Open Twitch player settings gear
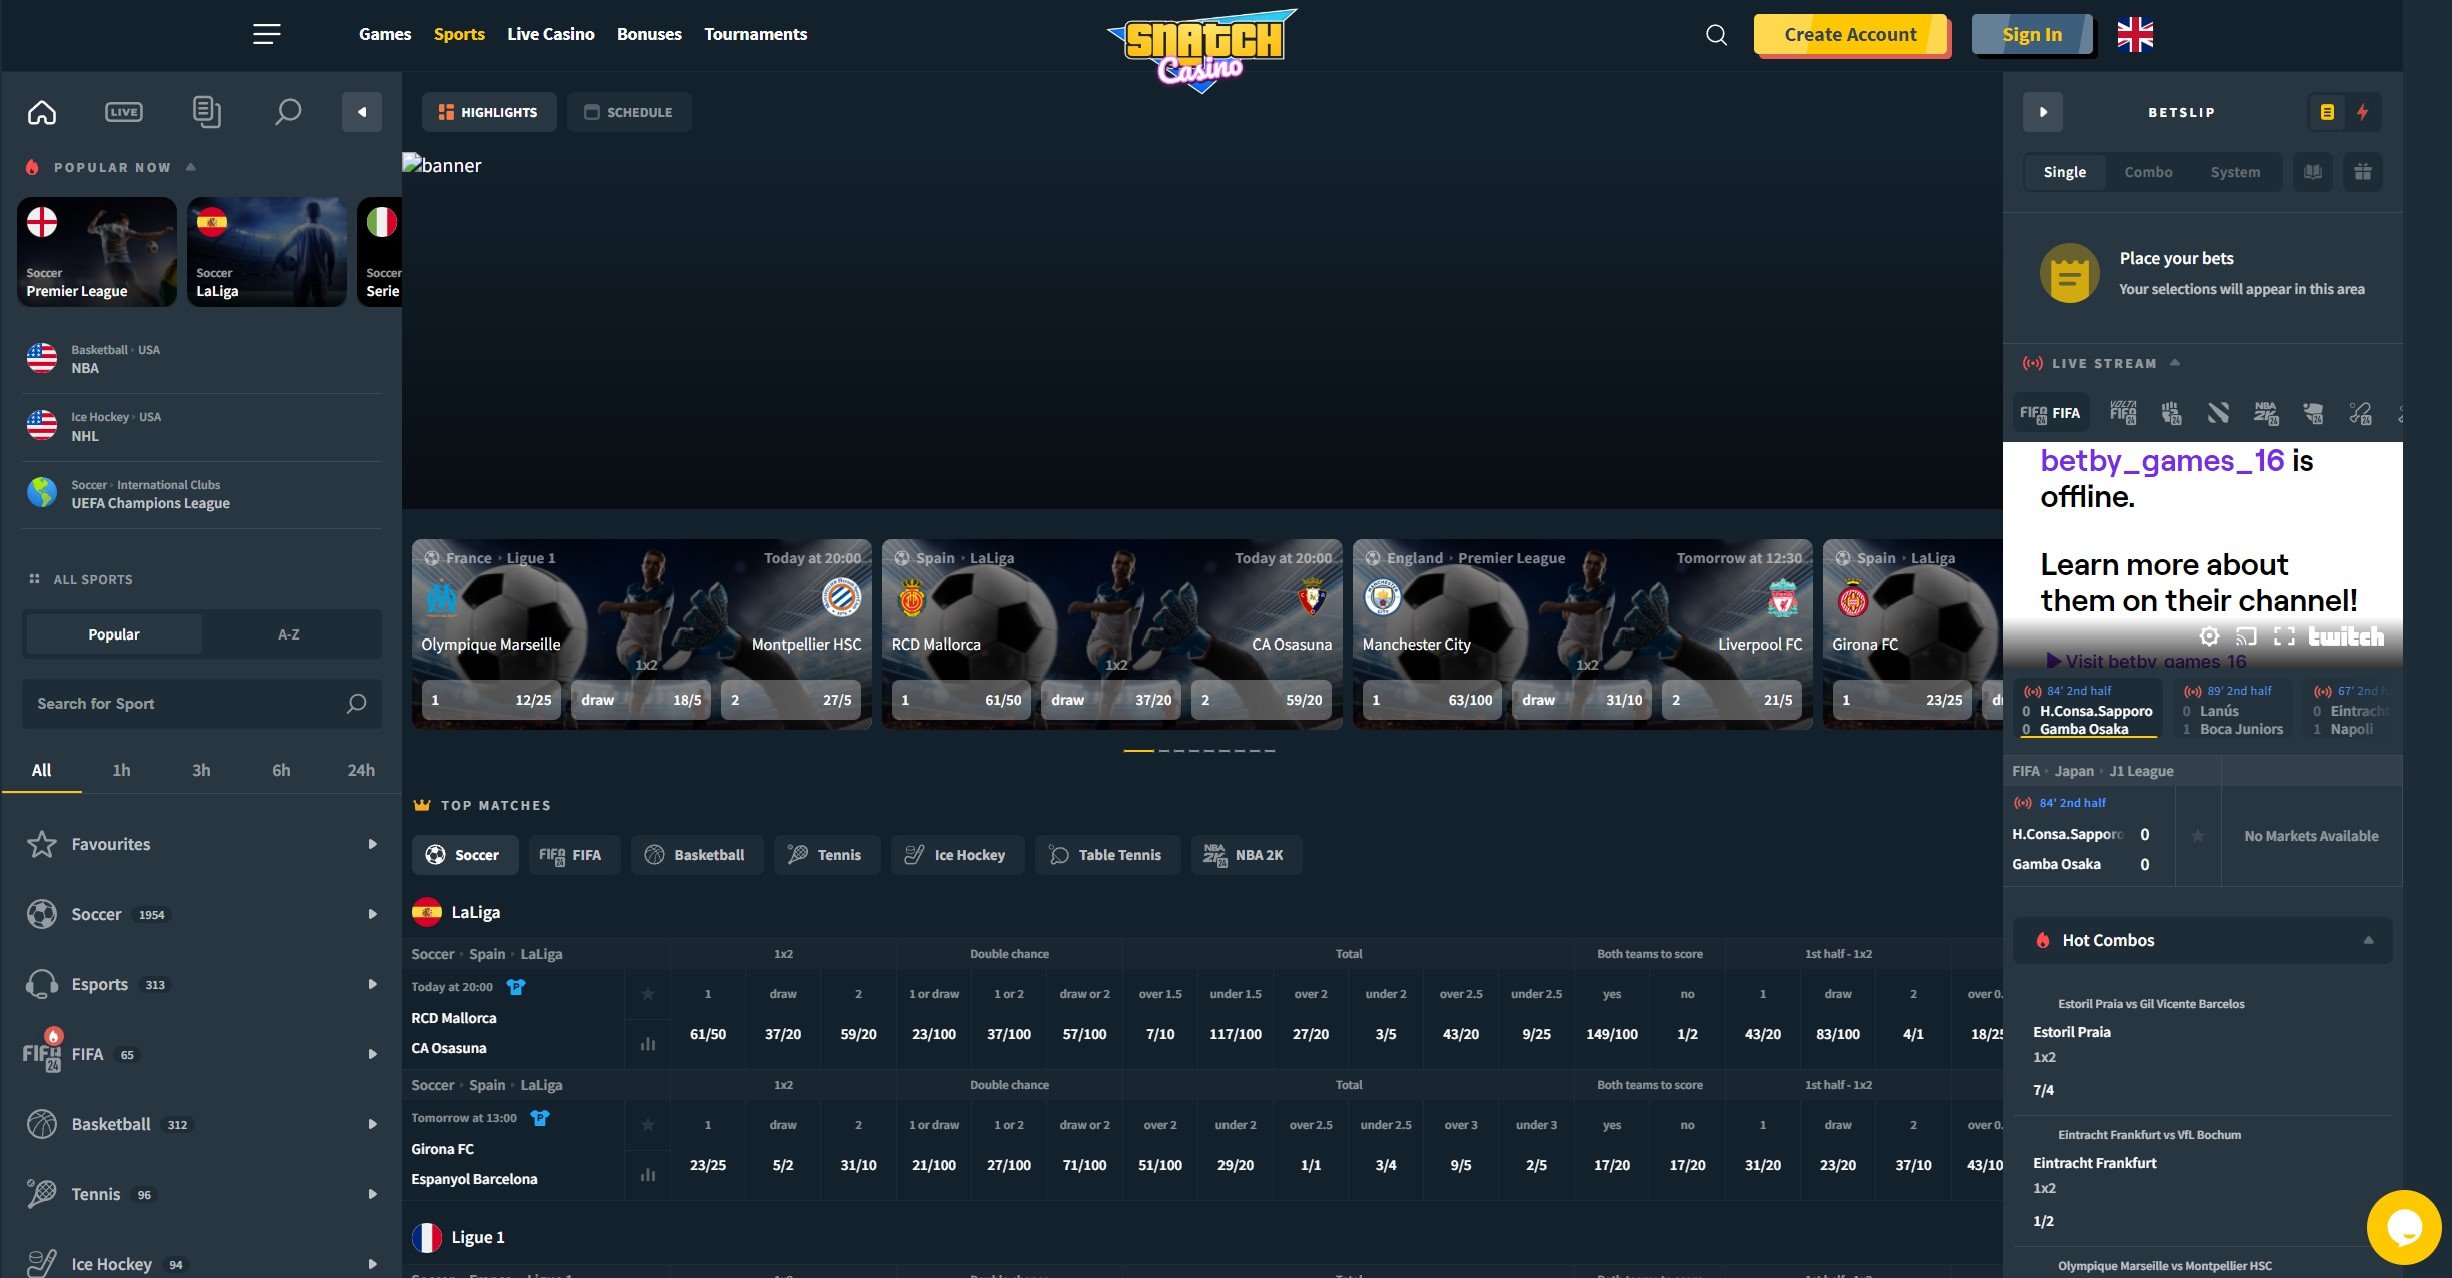This screenshot has height=1278, width=2452. (2209, 636)
